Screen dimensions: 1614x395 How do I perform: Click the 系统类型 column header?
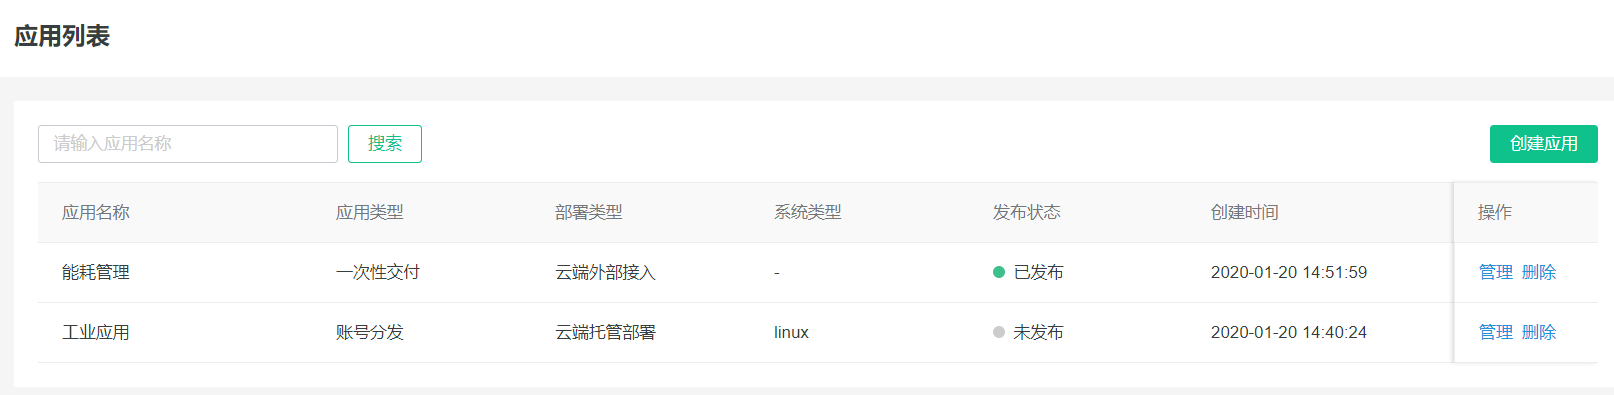(808, 212)
